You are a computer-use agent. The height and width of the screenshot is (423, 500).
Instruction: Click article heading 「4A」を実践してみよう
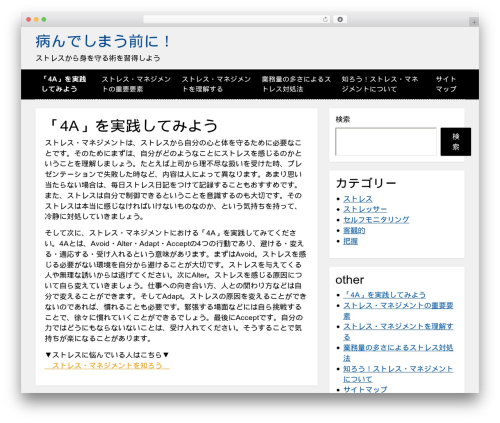tap(132, 126)
